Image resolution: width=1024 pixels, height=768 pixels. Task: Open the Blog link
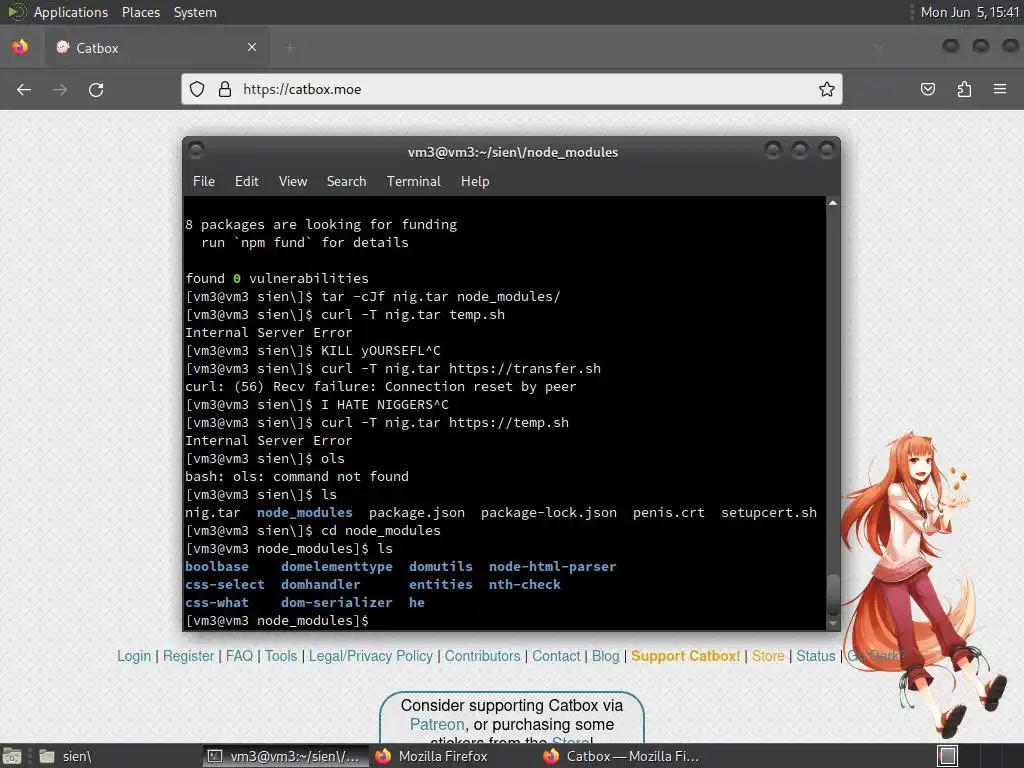pos(605,656)
